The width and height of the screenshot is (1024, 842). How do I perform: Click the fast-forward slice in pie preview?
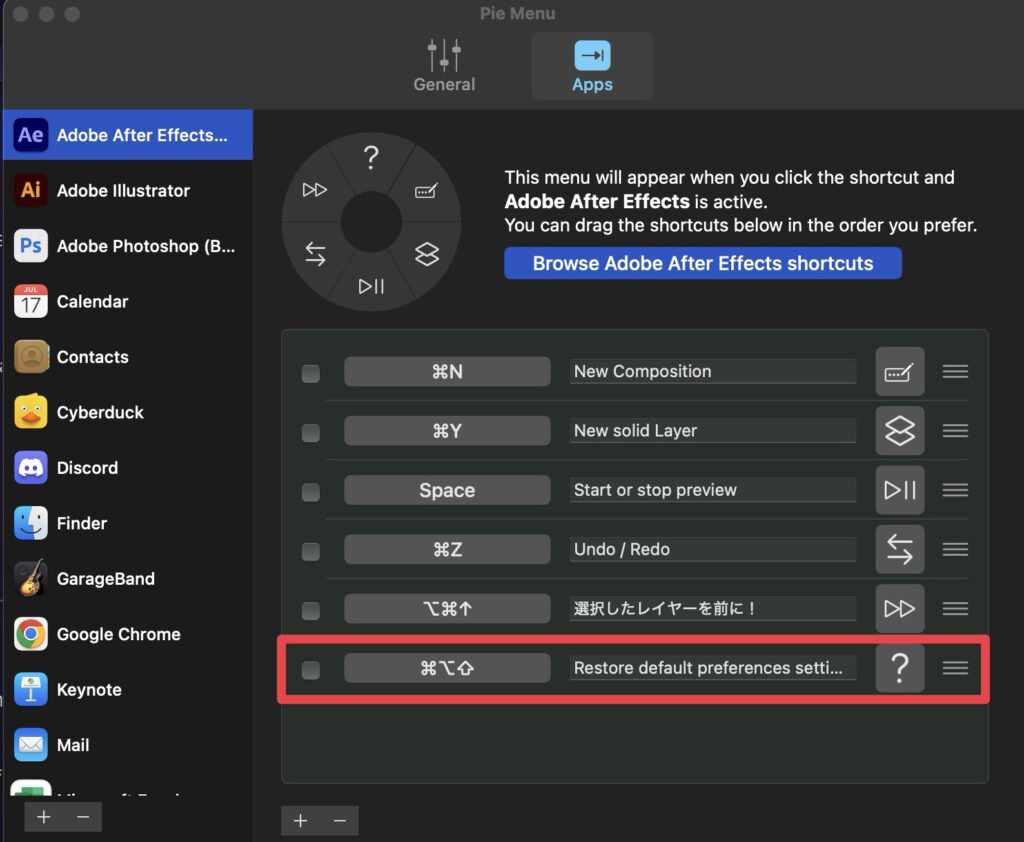[x=315, y=189]
